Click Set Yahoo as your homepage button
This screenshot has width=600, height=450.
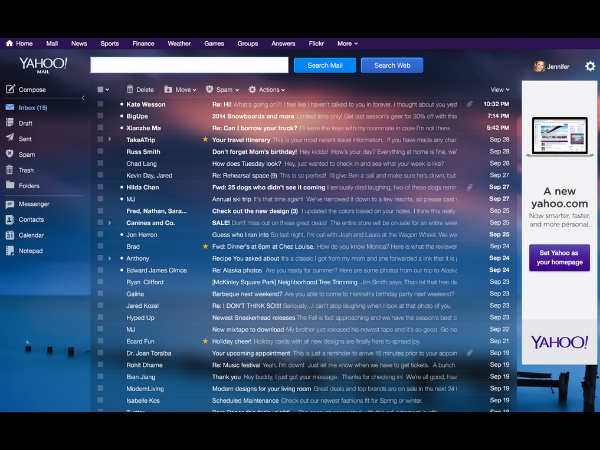[559, 258]
